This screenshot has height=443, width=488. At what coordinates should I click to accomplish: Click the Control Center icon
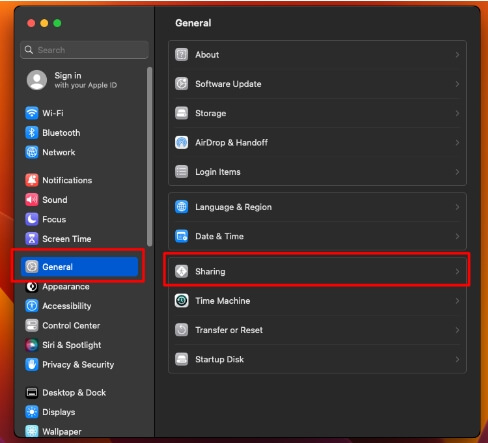[32, 325]
